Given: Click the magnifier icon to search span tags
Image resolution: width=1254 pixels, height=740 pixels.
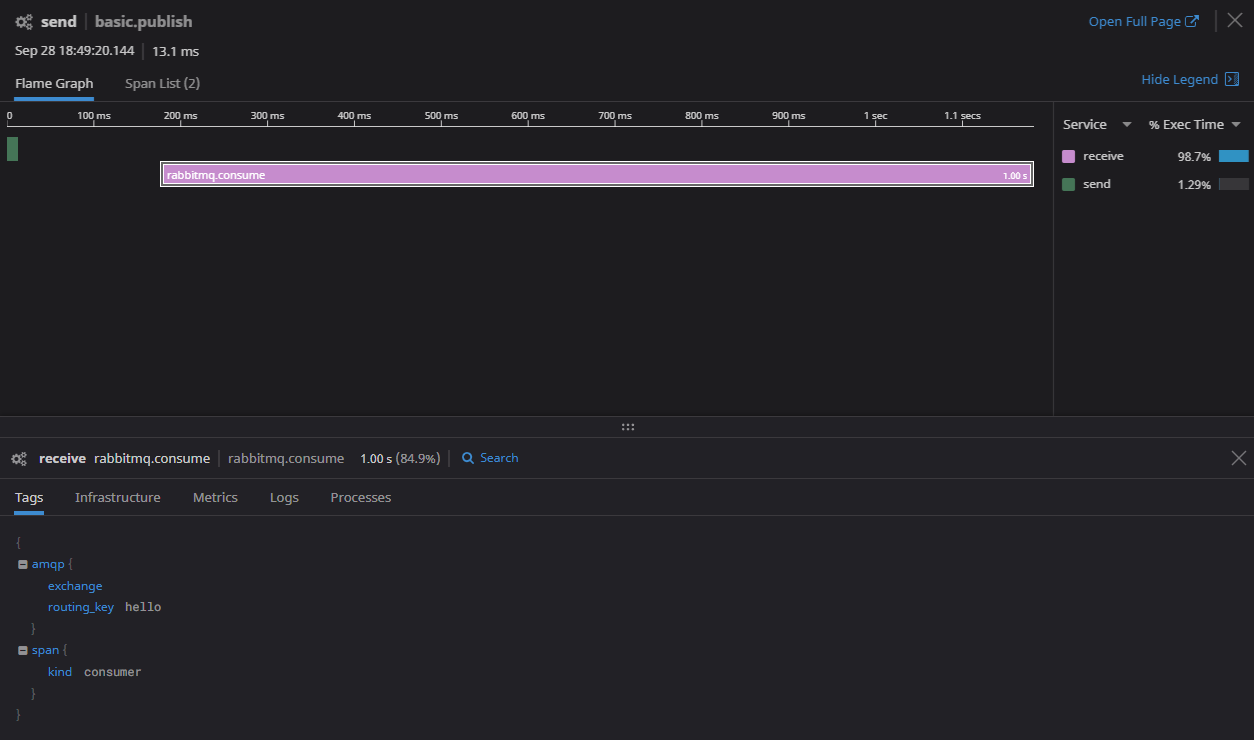Looking at the screenshot, I should coord(468,457).
